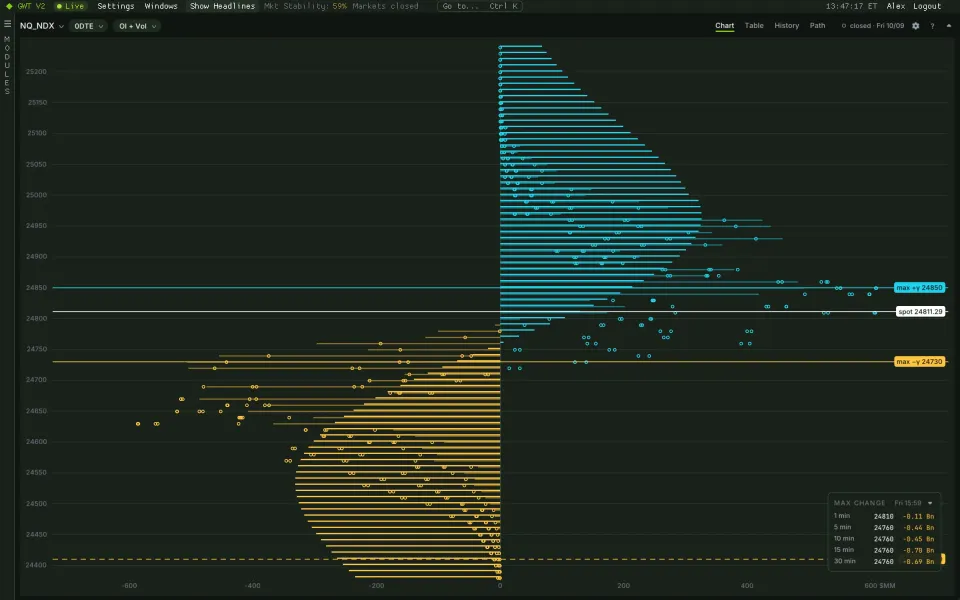960x600 pixels.
Task: Click the 5 min row in Max Change
Action: pyautogui.click(x=883, y=527)
